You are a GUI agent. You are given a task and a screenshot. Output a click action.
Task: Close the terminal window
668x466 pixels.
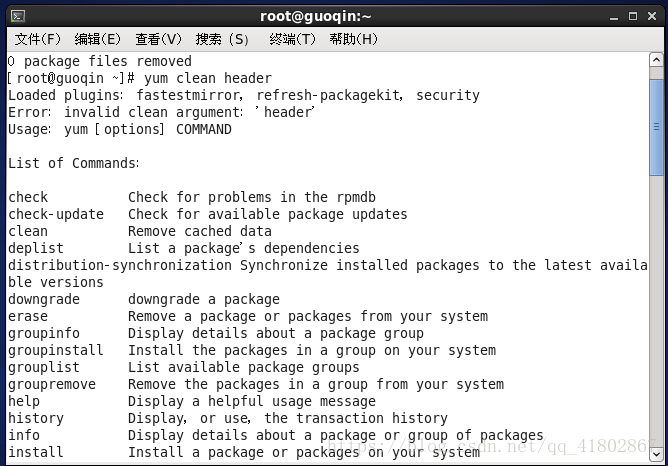(x=652, y=17)
